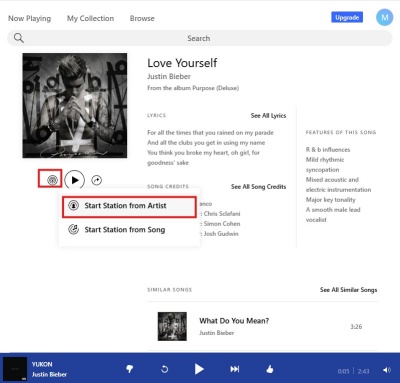This screenshot has width=400, height=383.
Task: Open See All Song Credits
Action: [x=259, y=187]
